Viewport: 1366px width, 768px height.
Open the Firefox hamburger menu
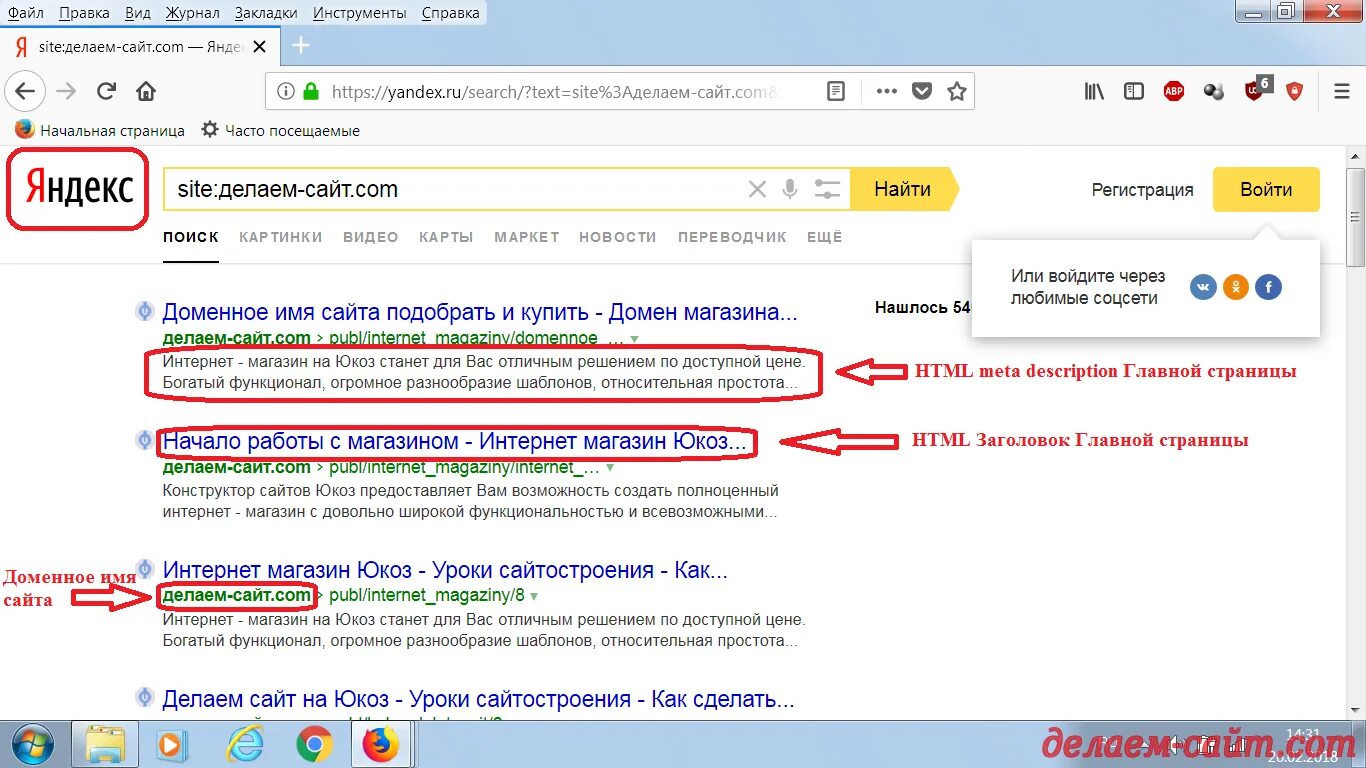click(x=1342, y=92)
